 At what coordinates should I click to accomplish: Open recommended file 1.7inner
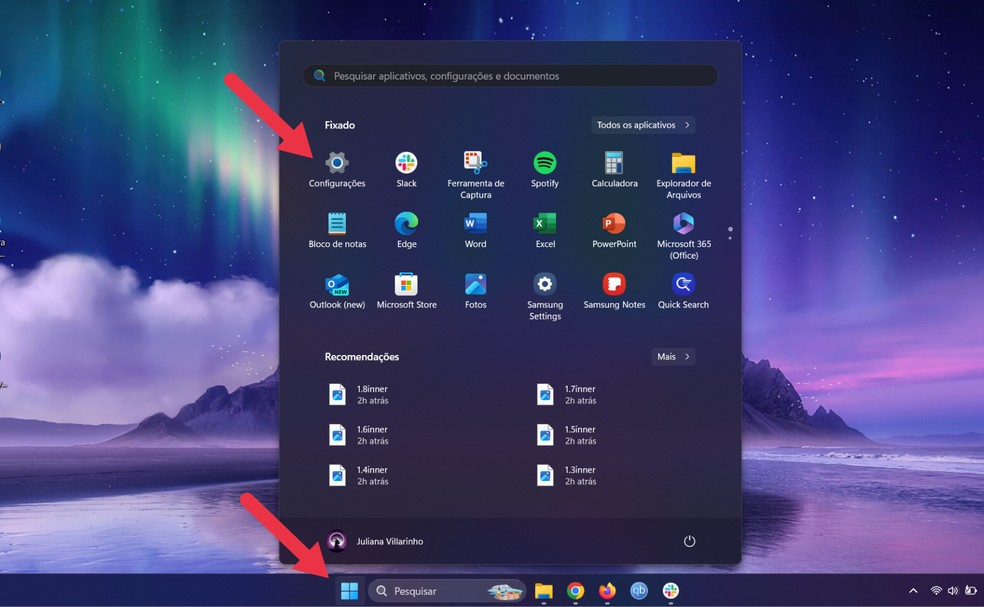(567, 394)
